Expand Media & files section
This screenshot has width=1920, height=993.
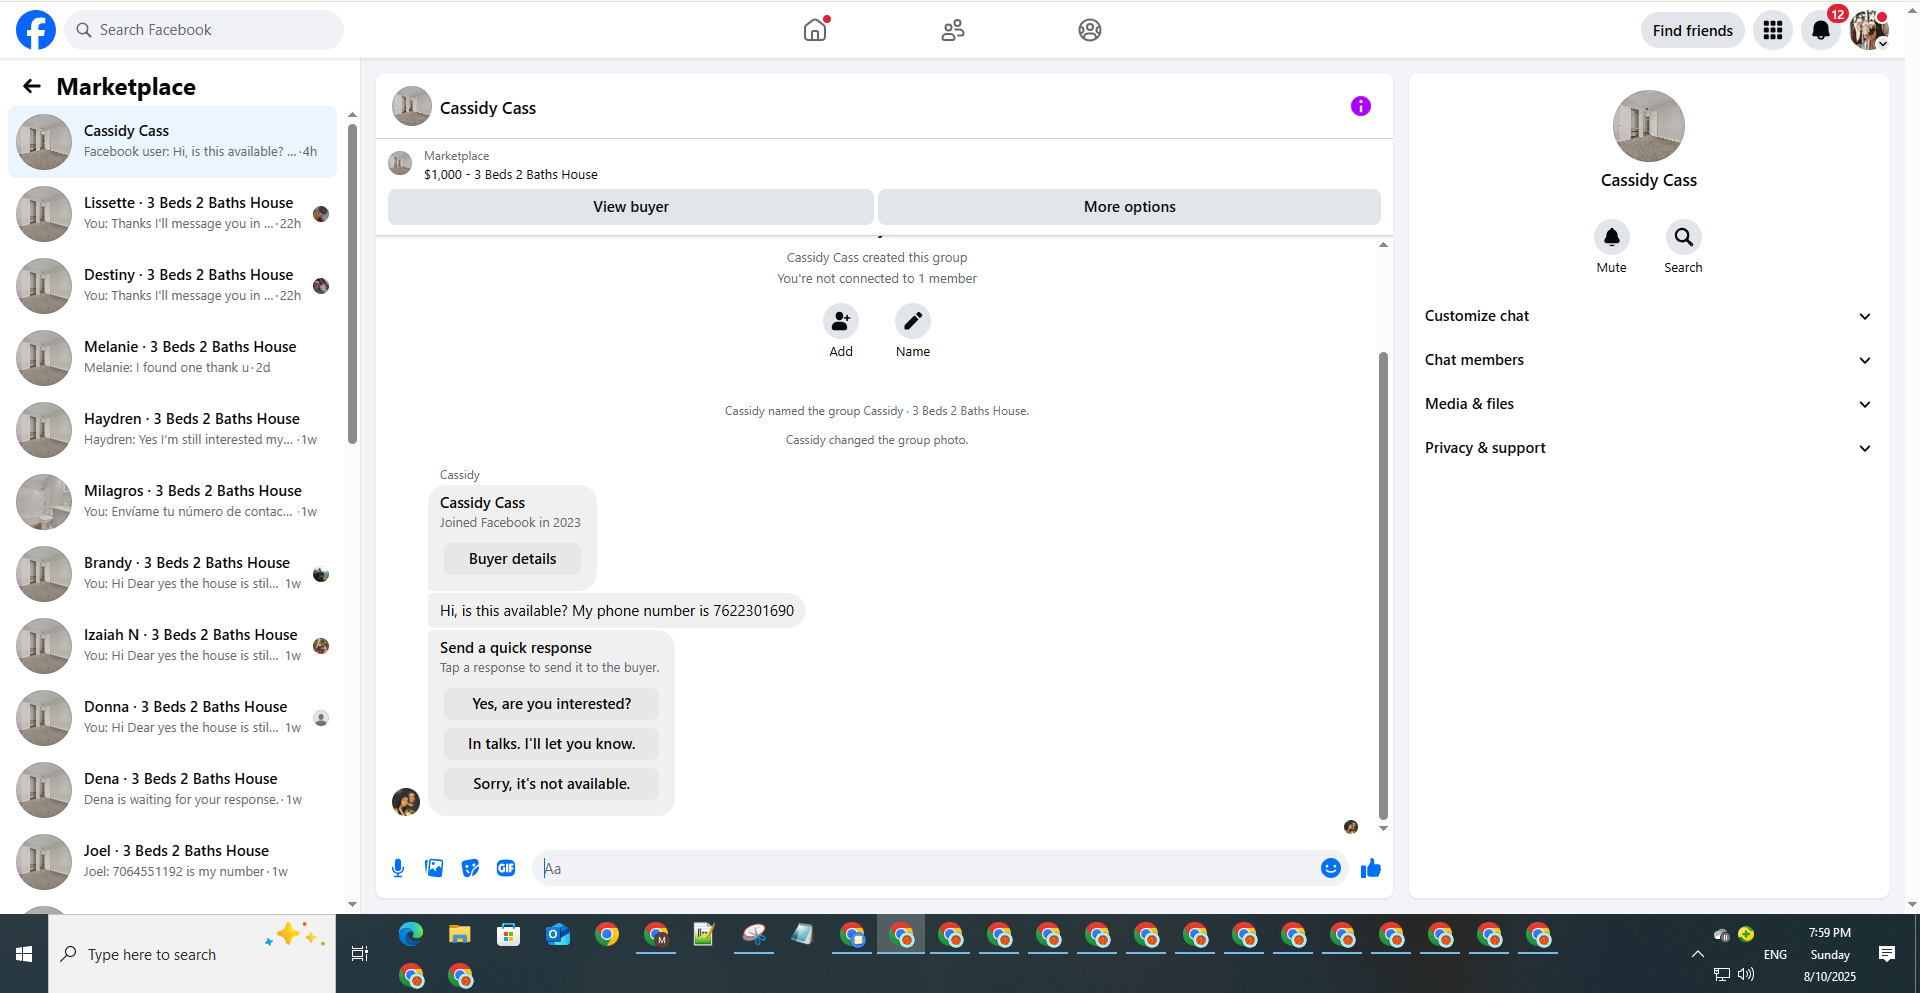coord(1649,404)
